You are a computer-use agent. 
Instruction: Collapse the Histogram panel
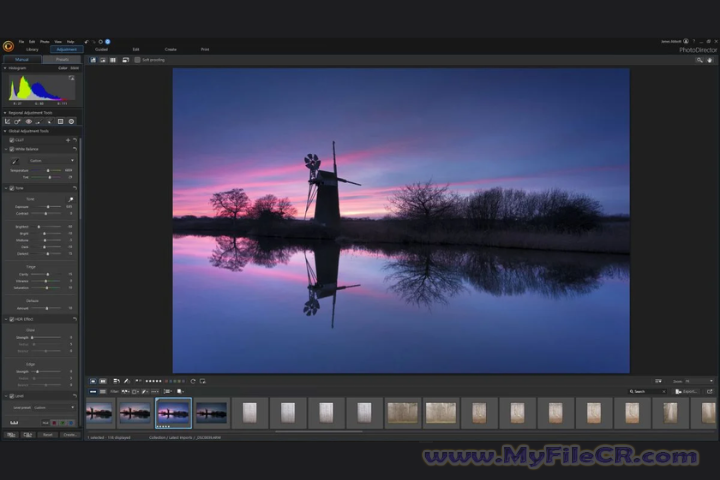(5, 68)
